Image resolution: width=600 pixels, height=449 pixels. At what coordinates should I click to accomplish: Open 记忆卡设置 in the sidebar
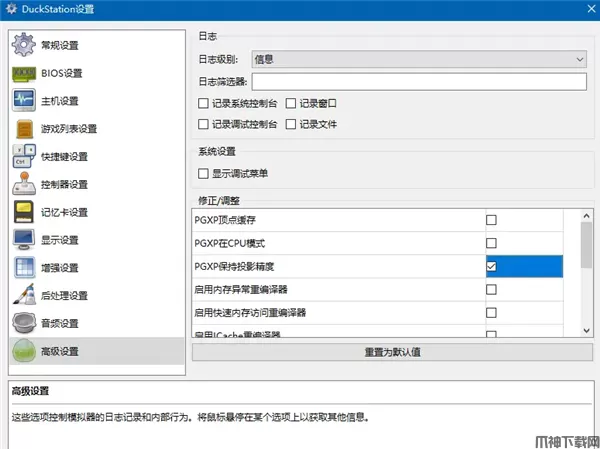[97, 212]
